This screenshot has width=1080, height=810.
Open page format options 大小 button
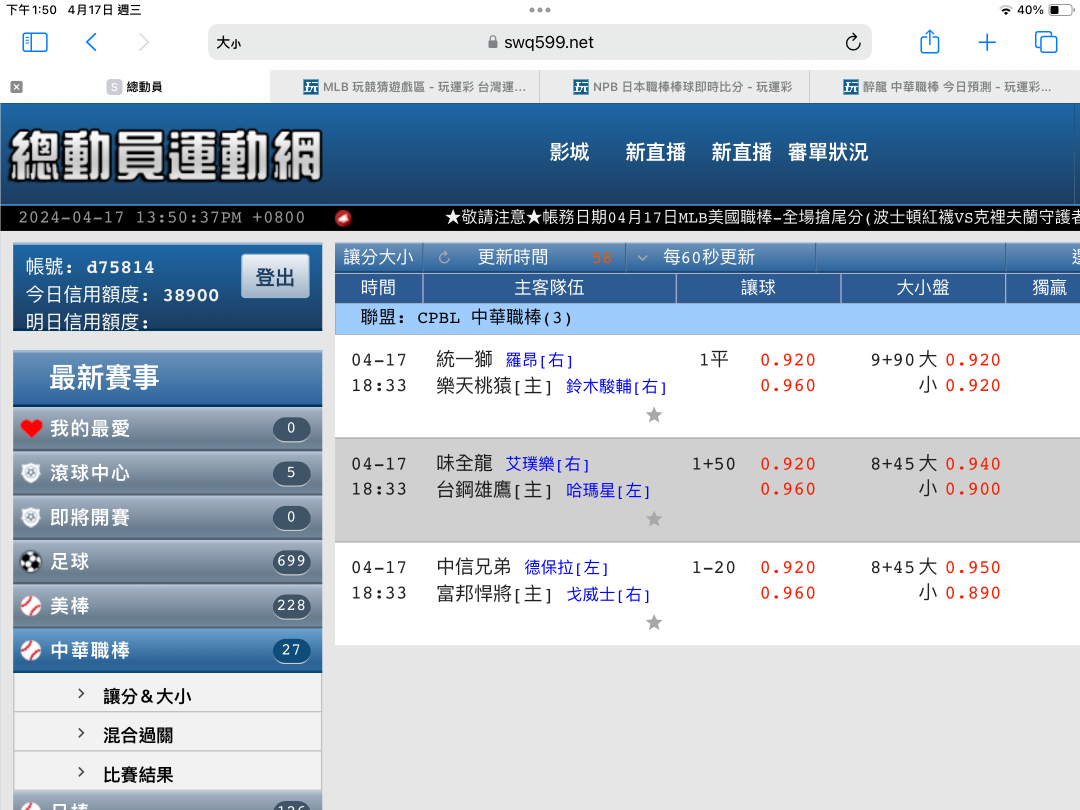coord(229,43)
